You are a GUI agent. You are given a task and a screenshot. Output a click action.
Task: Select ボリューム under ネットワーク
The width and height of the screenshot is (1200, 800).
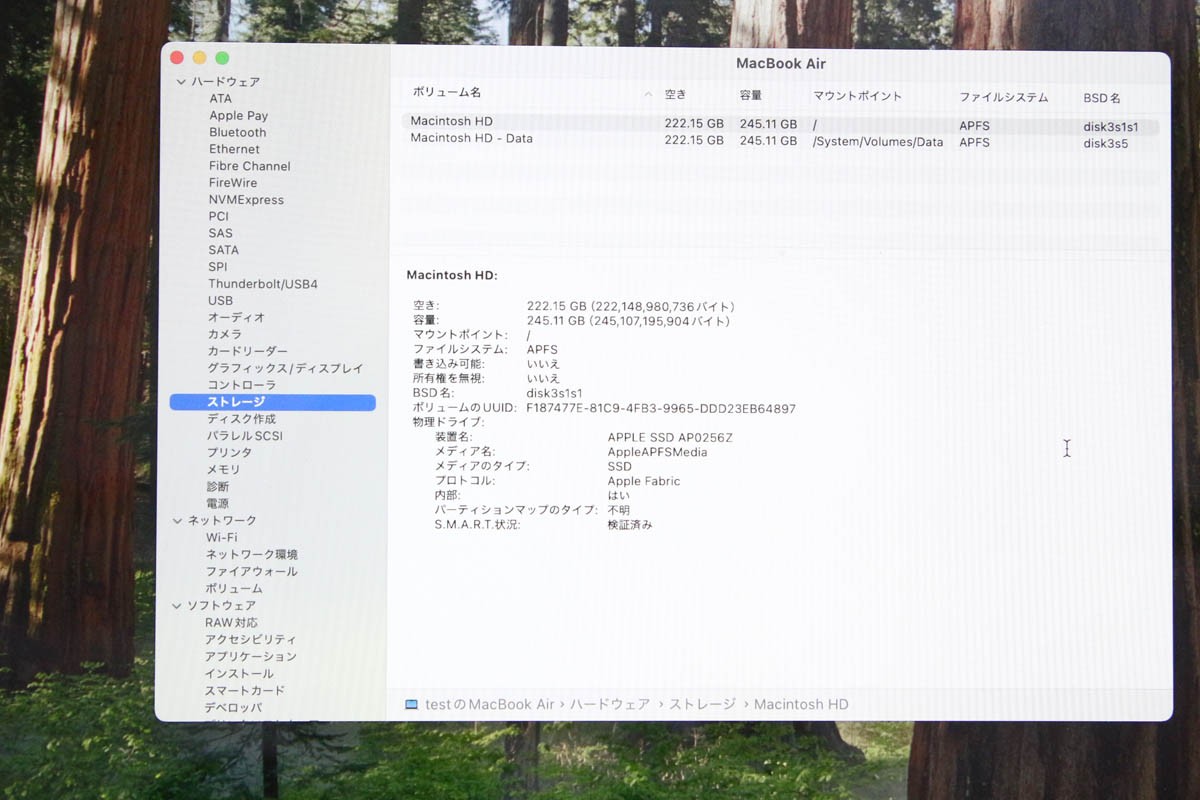234,588
